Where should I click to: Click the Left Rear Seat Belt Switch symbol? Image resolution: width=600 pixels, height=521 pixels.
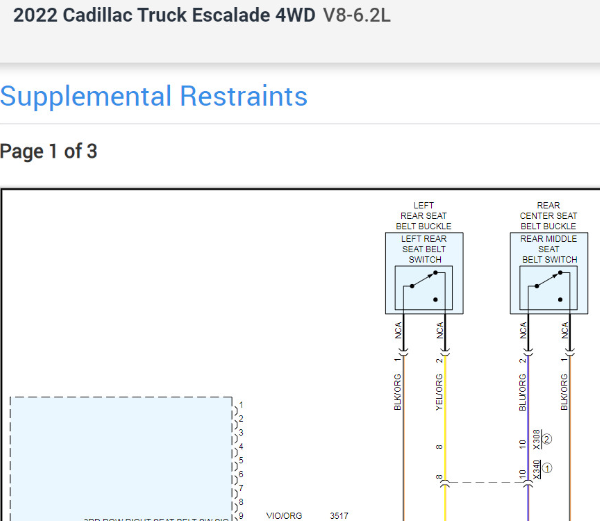tap(424, 288)
